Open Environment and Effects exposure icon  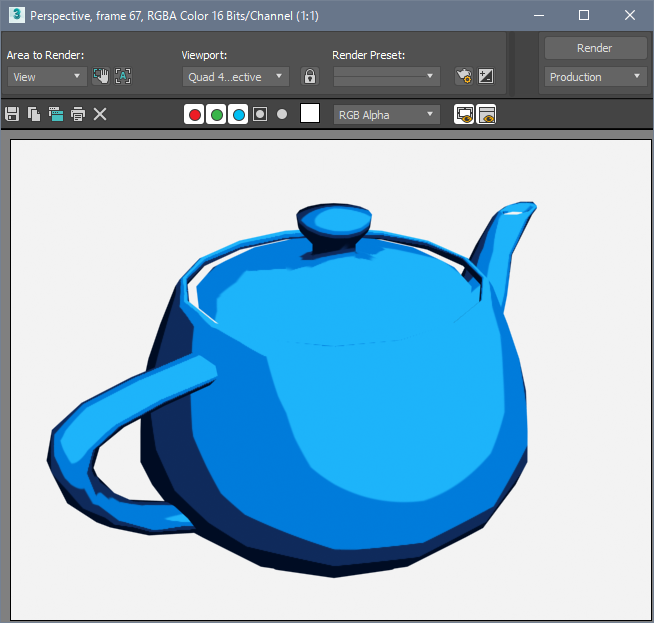(x=486, y=76)
